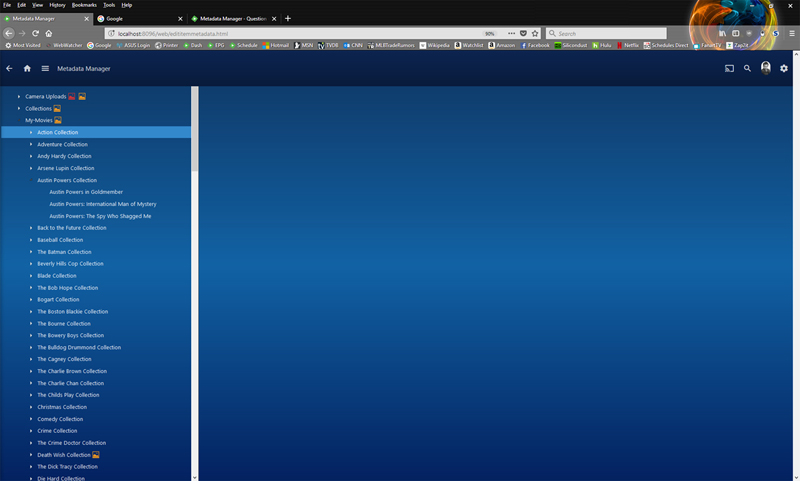Switch to the Metadata Manager - Question tab
Viewport: 800px width, 481px height.
[234, 18]
